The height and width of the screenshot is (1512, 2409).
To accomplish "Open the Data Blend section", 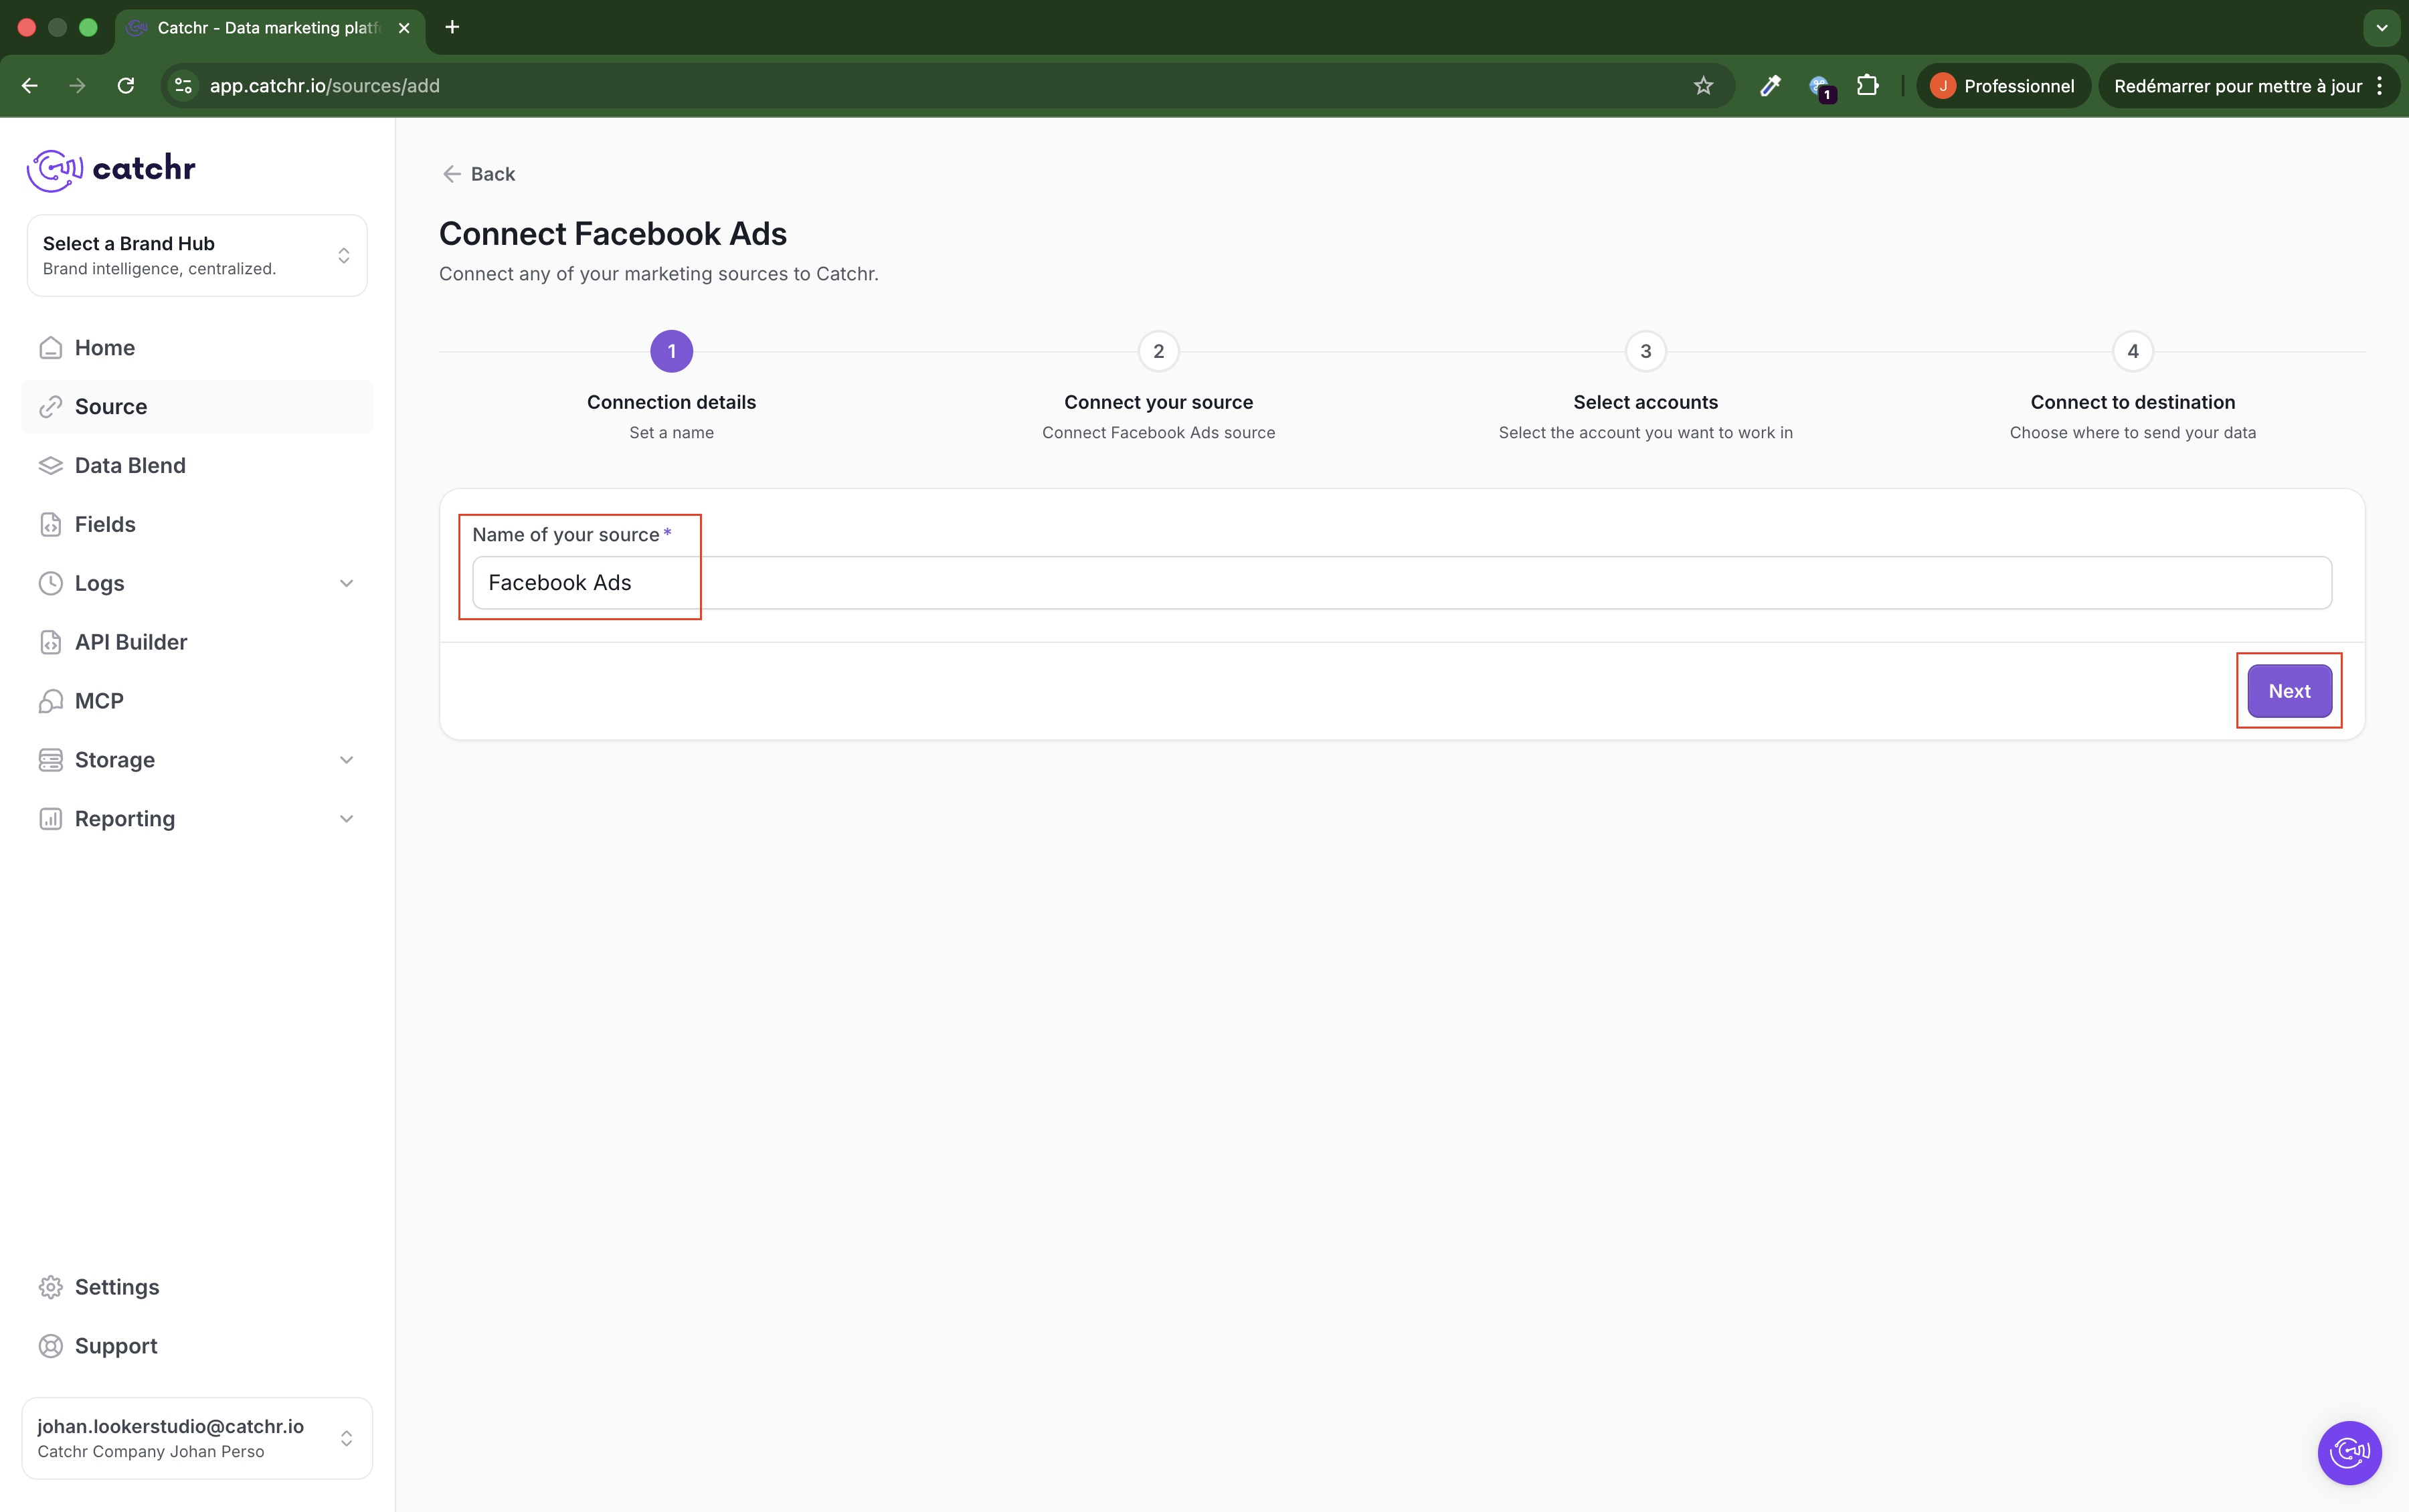I will [x=130, y=466].
